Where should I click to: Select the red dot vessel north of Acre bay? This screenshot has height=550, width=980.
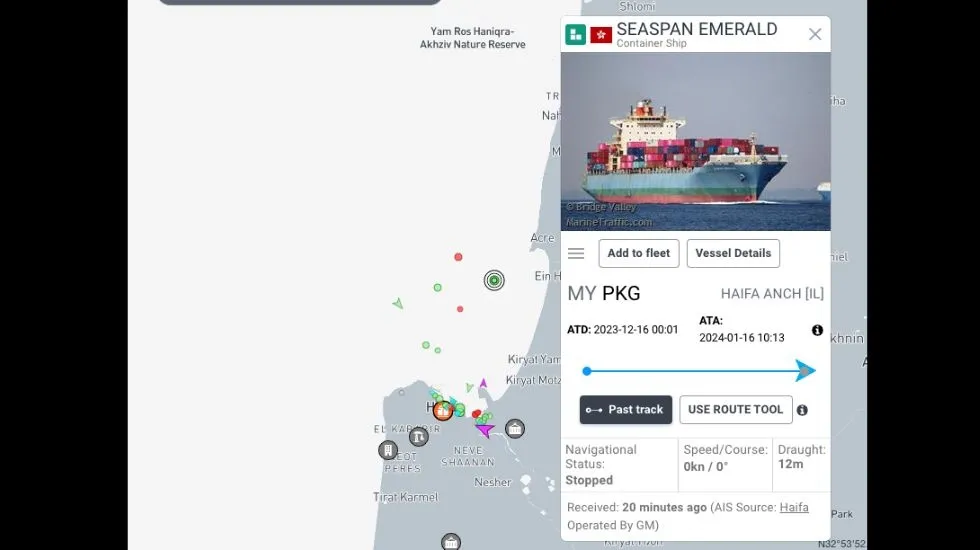coord(458,257)
